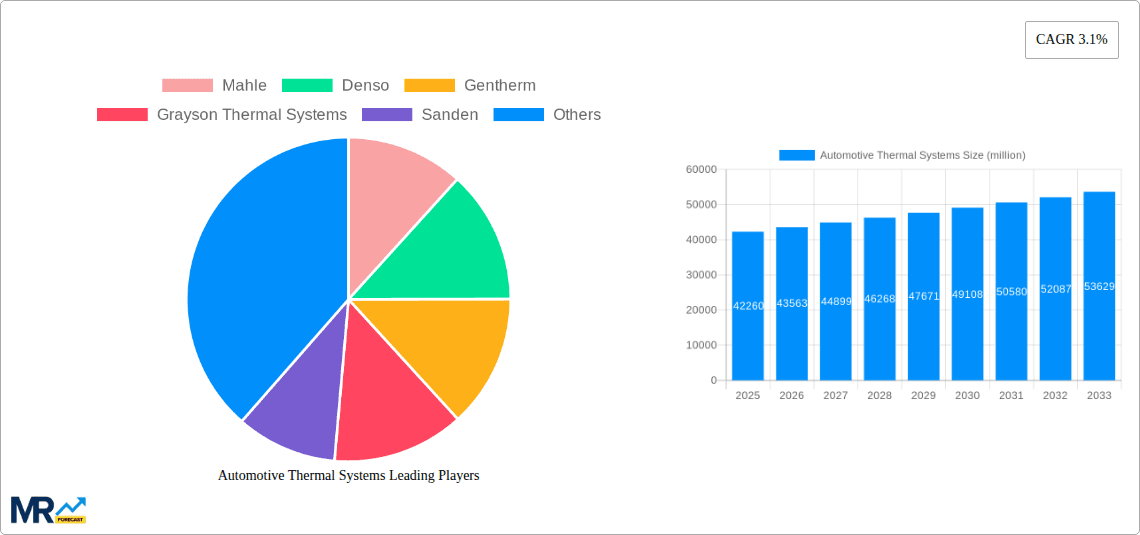Click the 60000 y-axis label
The height and width of the screenshot is (535, 1140).
[701, 169]
